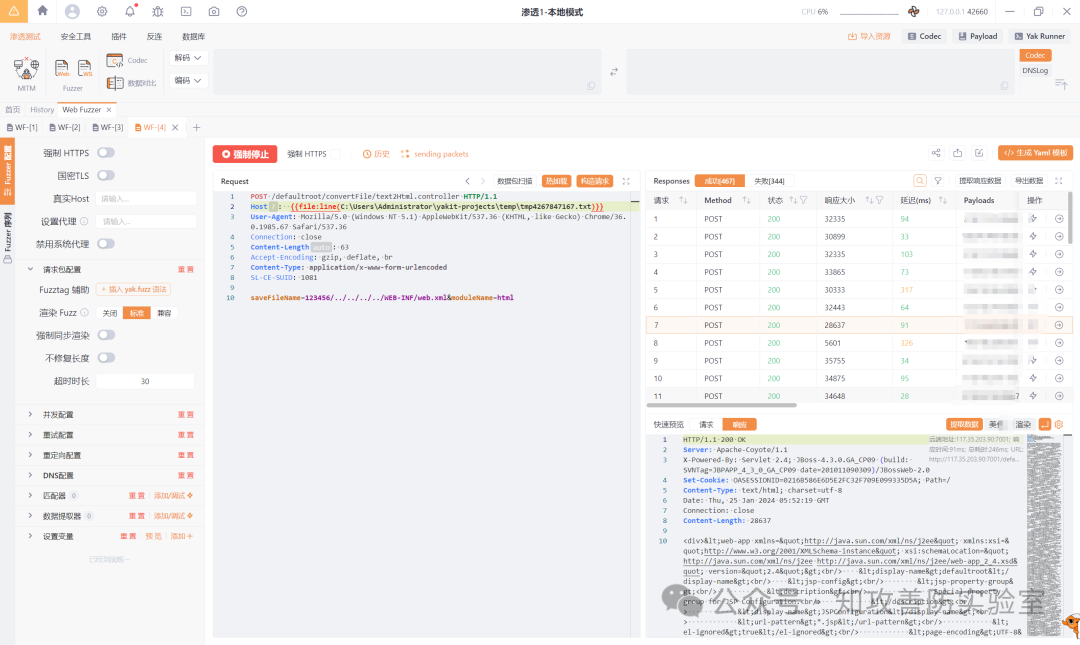Viewport: 1080px width, 645px height.
Task: Click the screenshot camera icon in the top bar
Action: [x=213, y=11]
